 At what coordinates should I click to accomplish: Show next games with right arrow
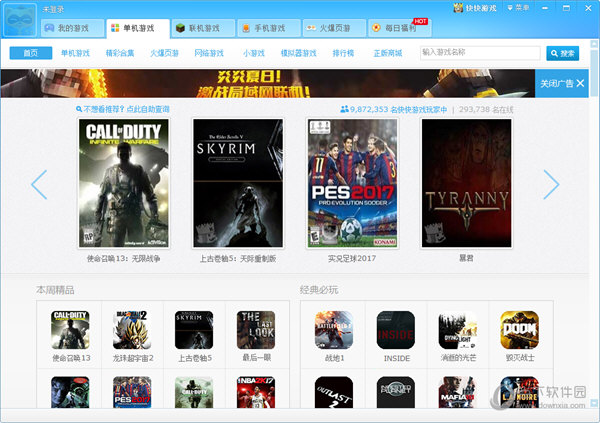coord(550,184)
